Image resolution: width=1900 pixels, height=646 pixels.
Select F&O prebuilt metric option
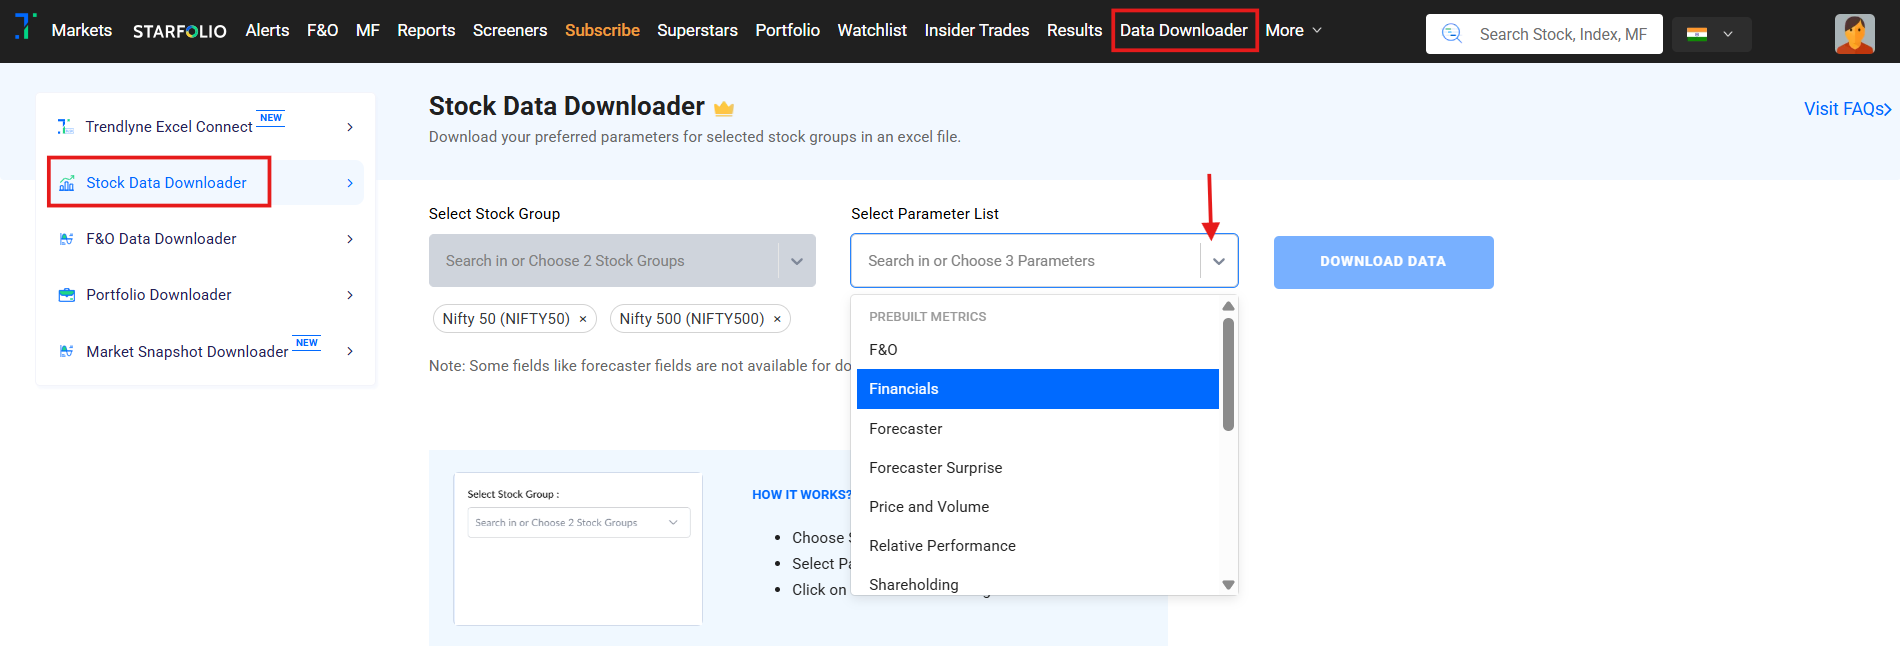pos(1037,350)
